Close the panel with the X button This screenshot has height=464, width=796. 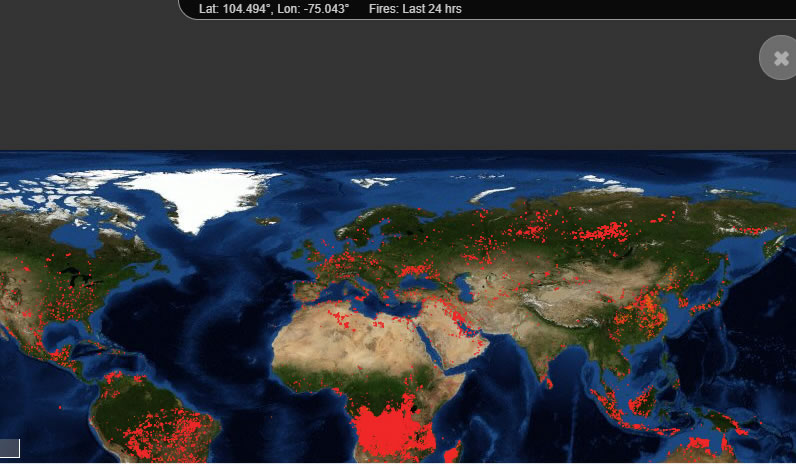pyautogui.click(x=779, y=58)
